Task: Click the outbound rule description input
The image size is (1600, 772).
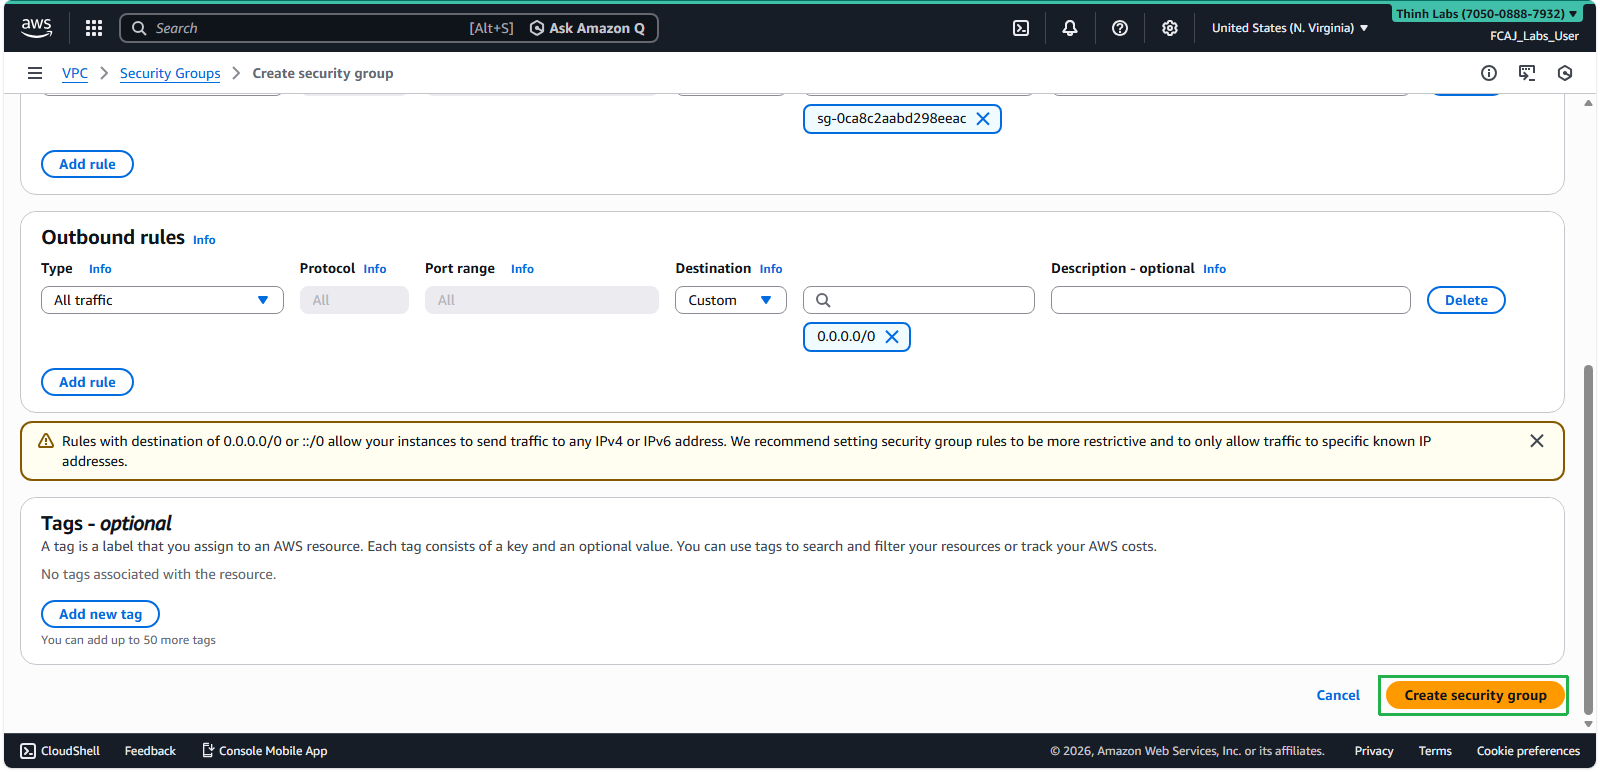Action: click(1230, 300)
